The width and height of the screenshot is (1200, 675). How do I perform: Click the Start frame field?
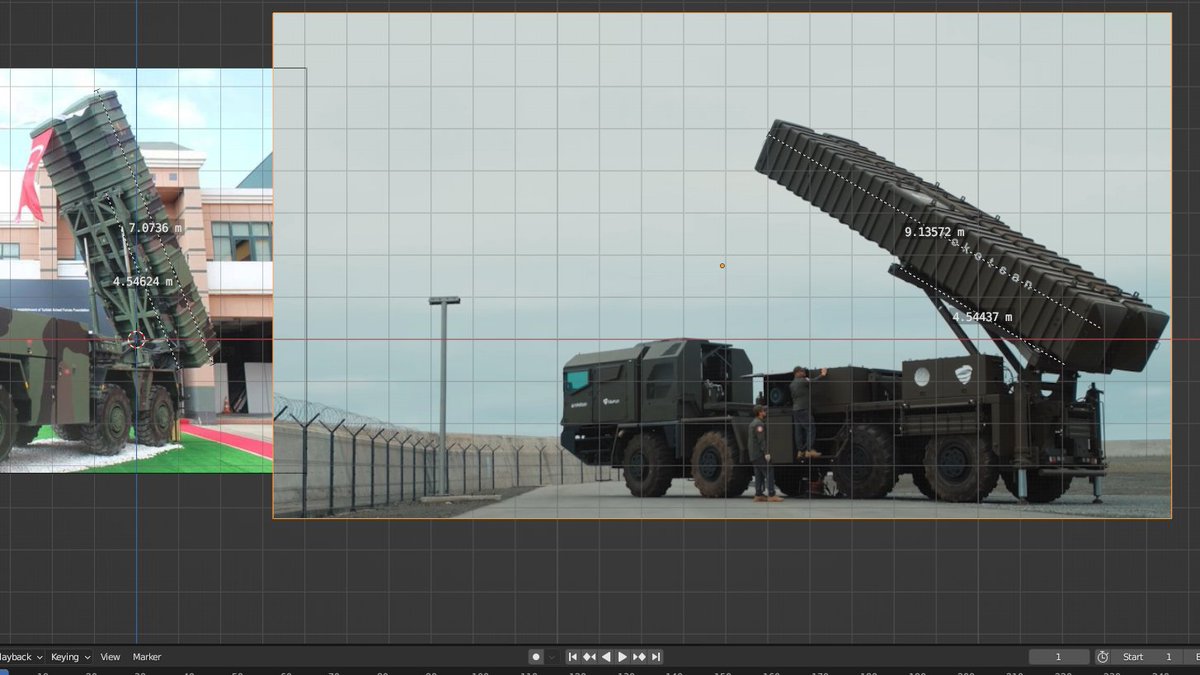[1147, 657]
